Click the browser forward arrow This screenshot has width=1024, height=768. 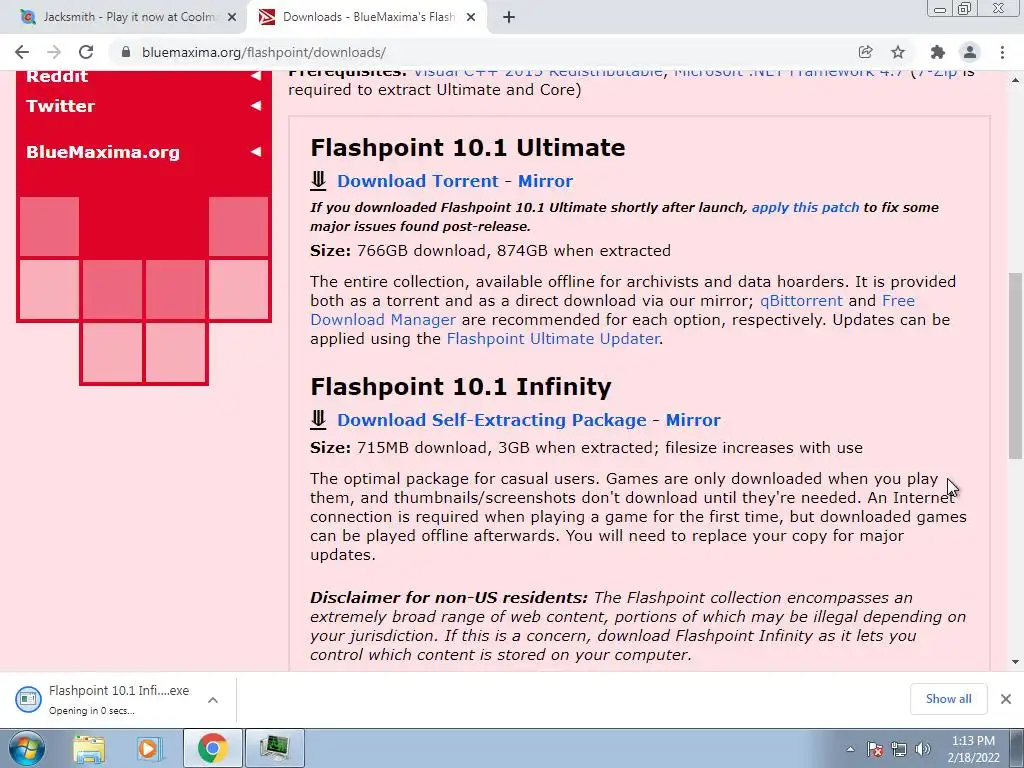(54, 52)
